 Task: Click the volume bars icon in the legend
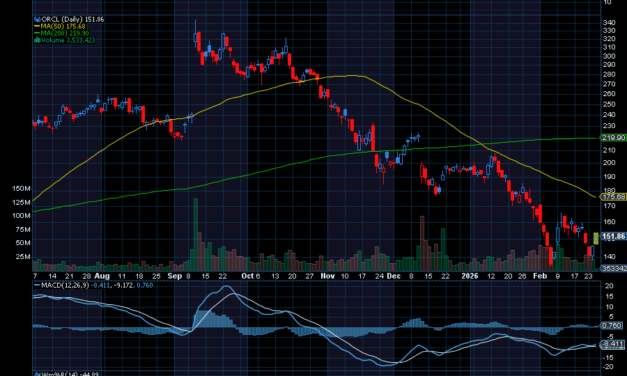click(38, 40)
